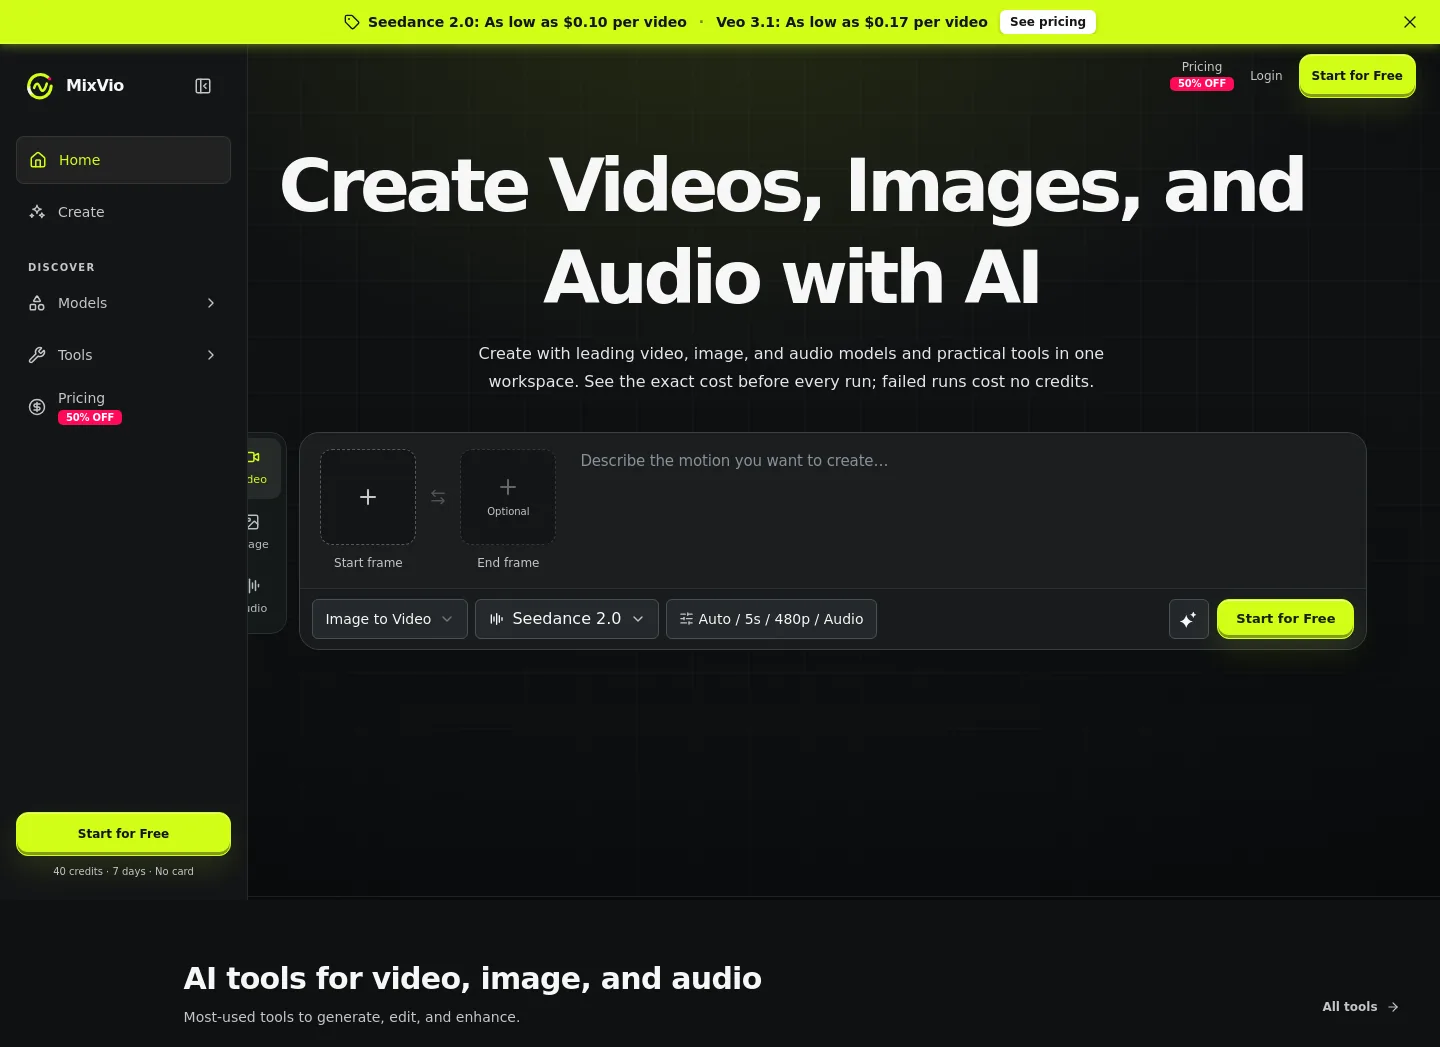This screenshot has height=1047, width=1440.
Task: Click the DISCOVER section label
Action: 61,267
